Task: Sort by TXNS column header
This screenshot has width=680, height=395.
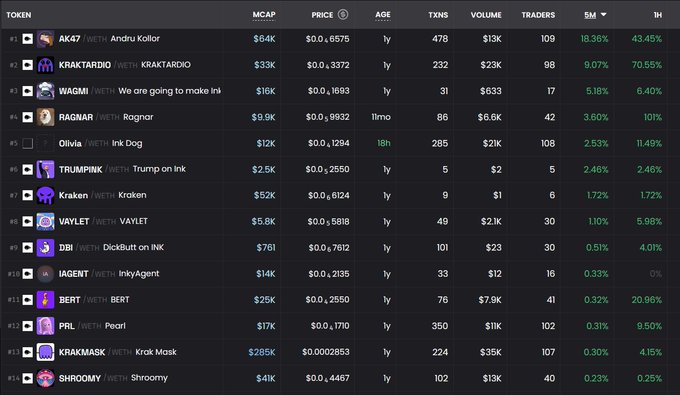Action: 438,15
